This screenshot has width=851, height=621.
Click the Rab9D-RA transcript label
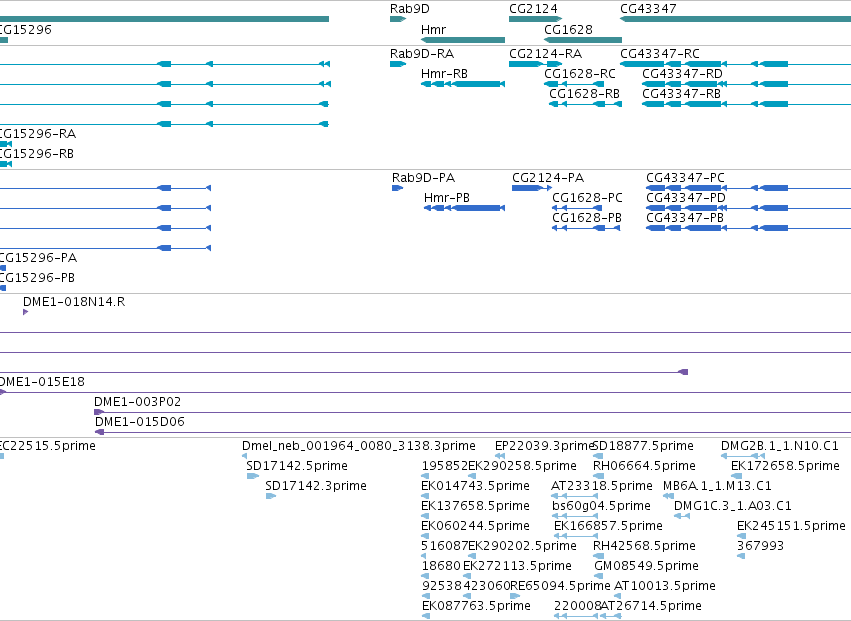coord(422,54)
